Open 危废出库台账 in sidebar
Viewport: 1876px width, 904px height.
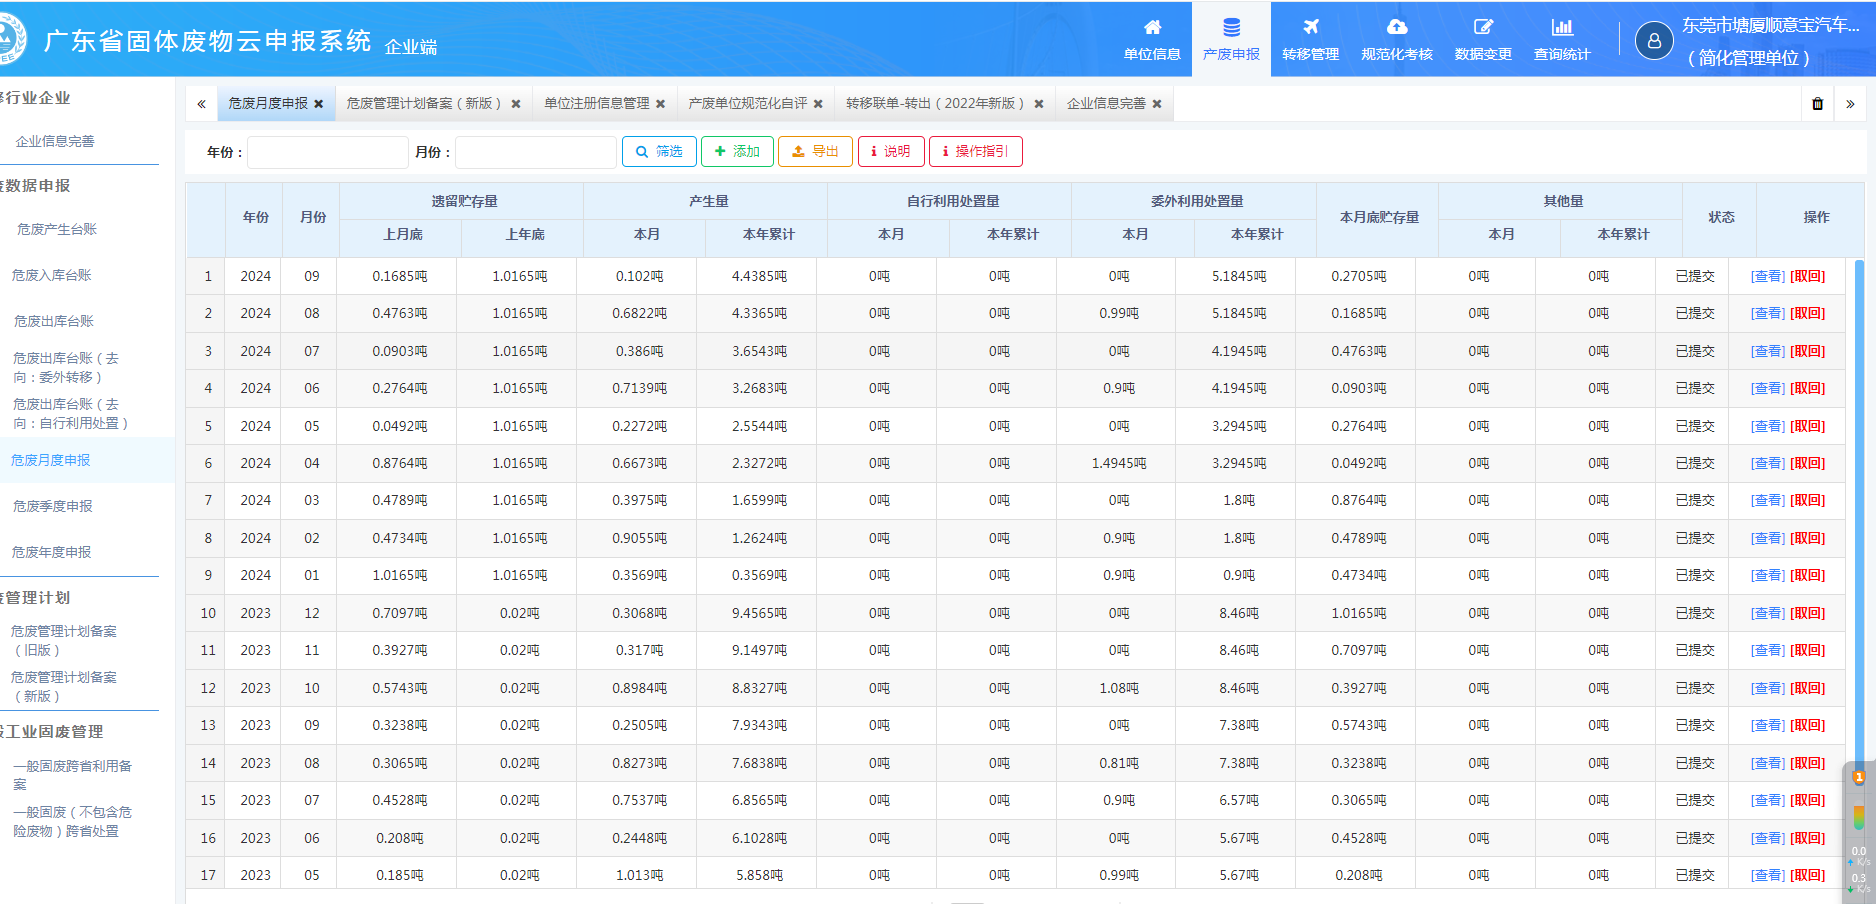[54, 322]
